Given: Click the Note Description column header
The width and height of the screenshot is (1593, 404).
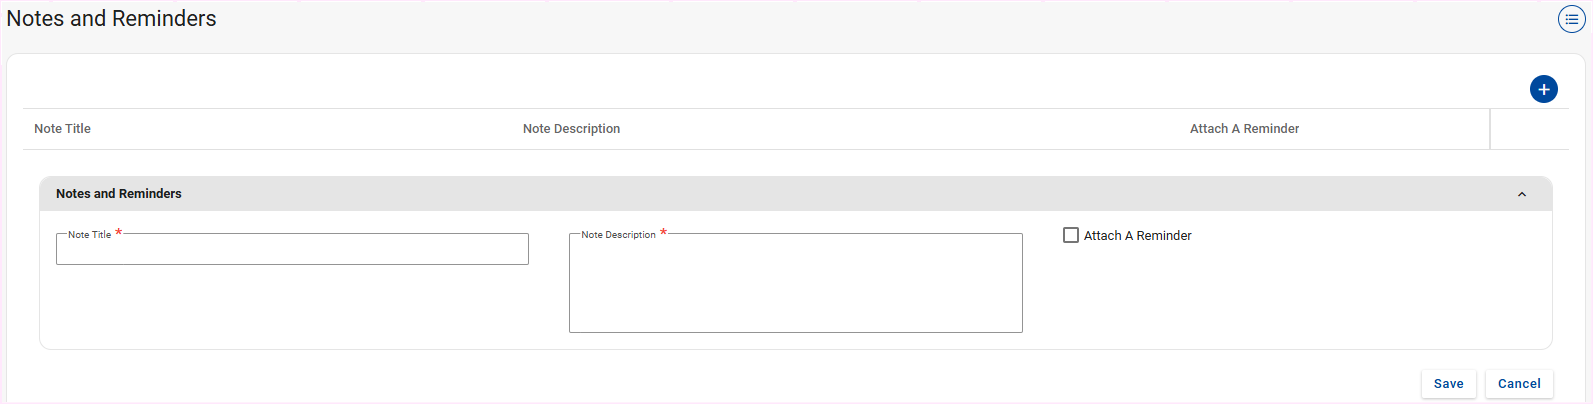Looking at the screenshot, I should coord(571,129).
